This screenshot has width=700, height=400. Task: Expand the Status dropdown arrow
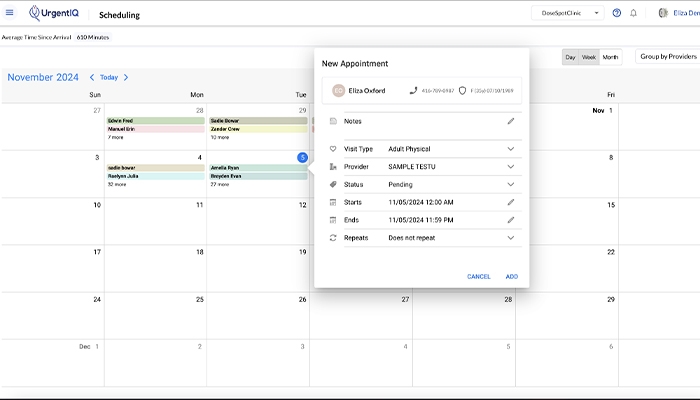(x=511, y=184)
